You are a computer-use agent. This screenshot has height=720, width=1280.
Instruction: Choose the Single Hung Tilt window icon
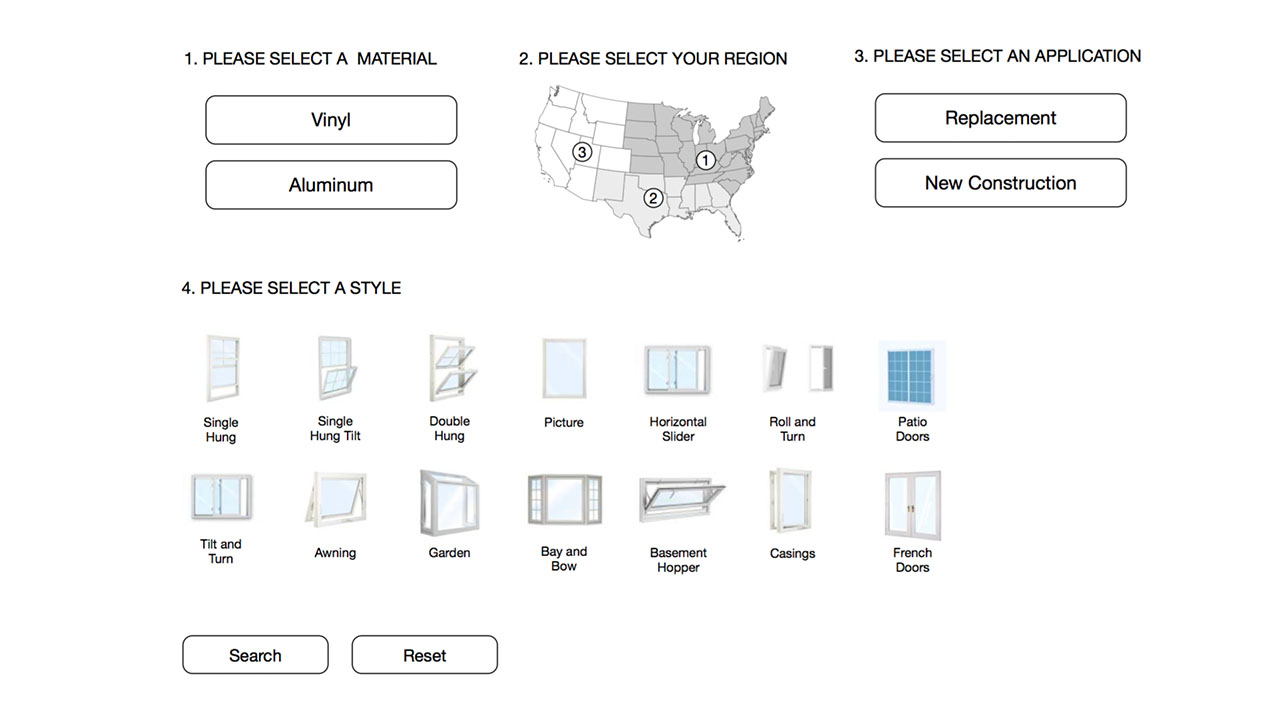(x=335, y=369)
